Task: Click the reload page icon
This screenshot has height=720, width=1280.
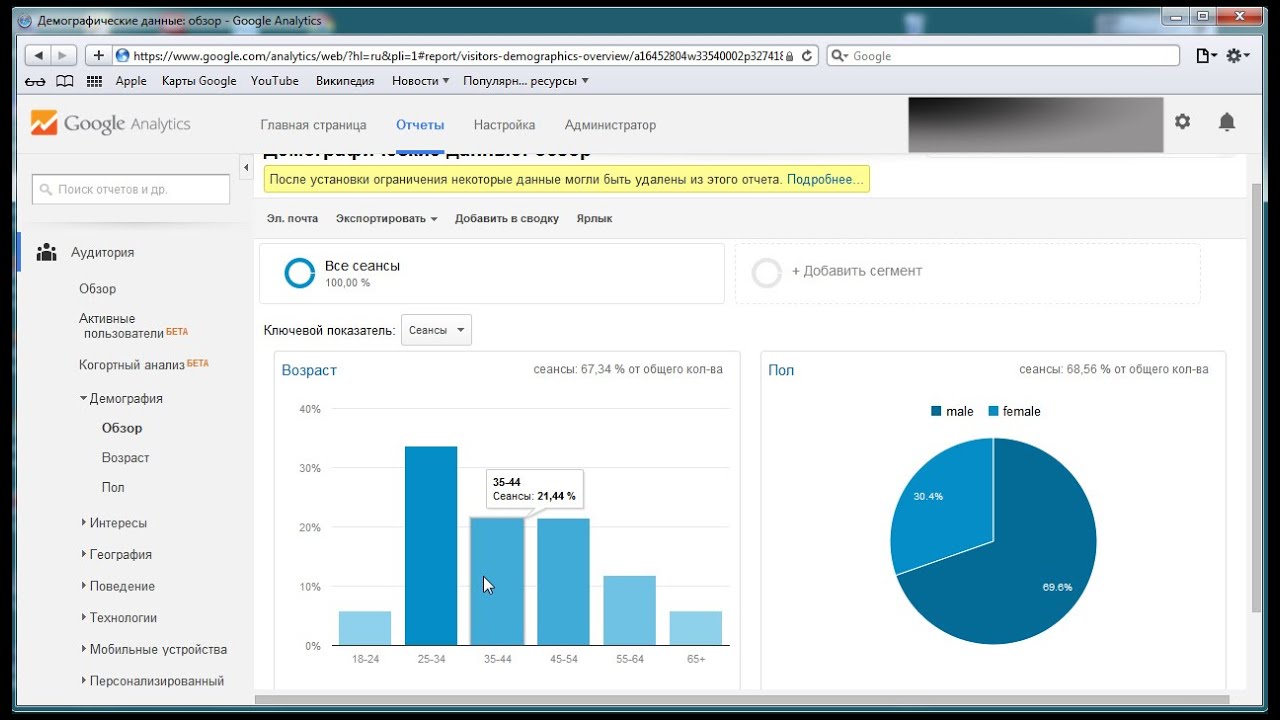Action: 807,56
